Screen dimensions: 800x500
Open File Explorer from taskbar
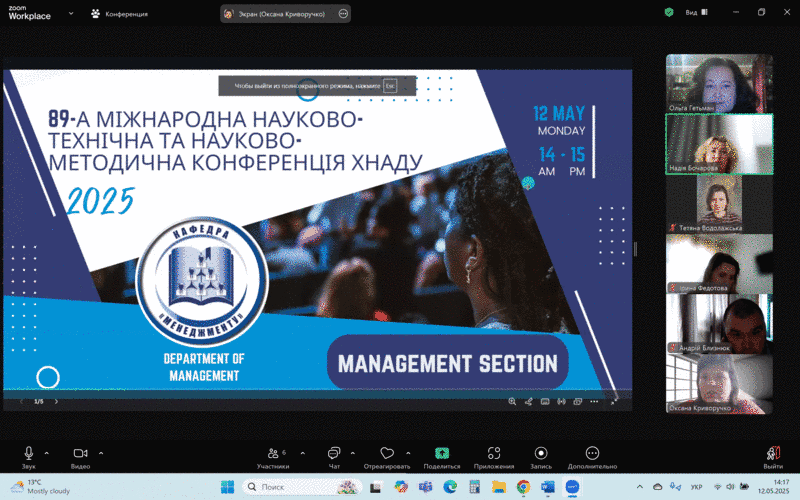click(x=498, y=487)
